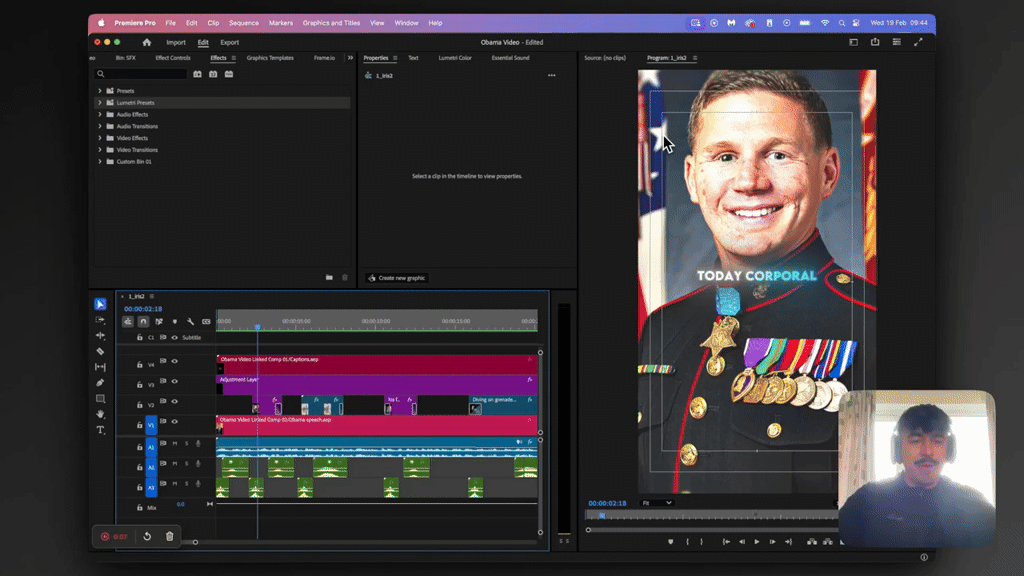Expand the Video Transitions folder

pyautogui.click(x=100, y=150)
